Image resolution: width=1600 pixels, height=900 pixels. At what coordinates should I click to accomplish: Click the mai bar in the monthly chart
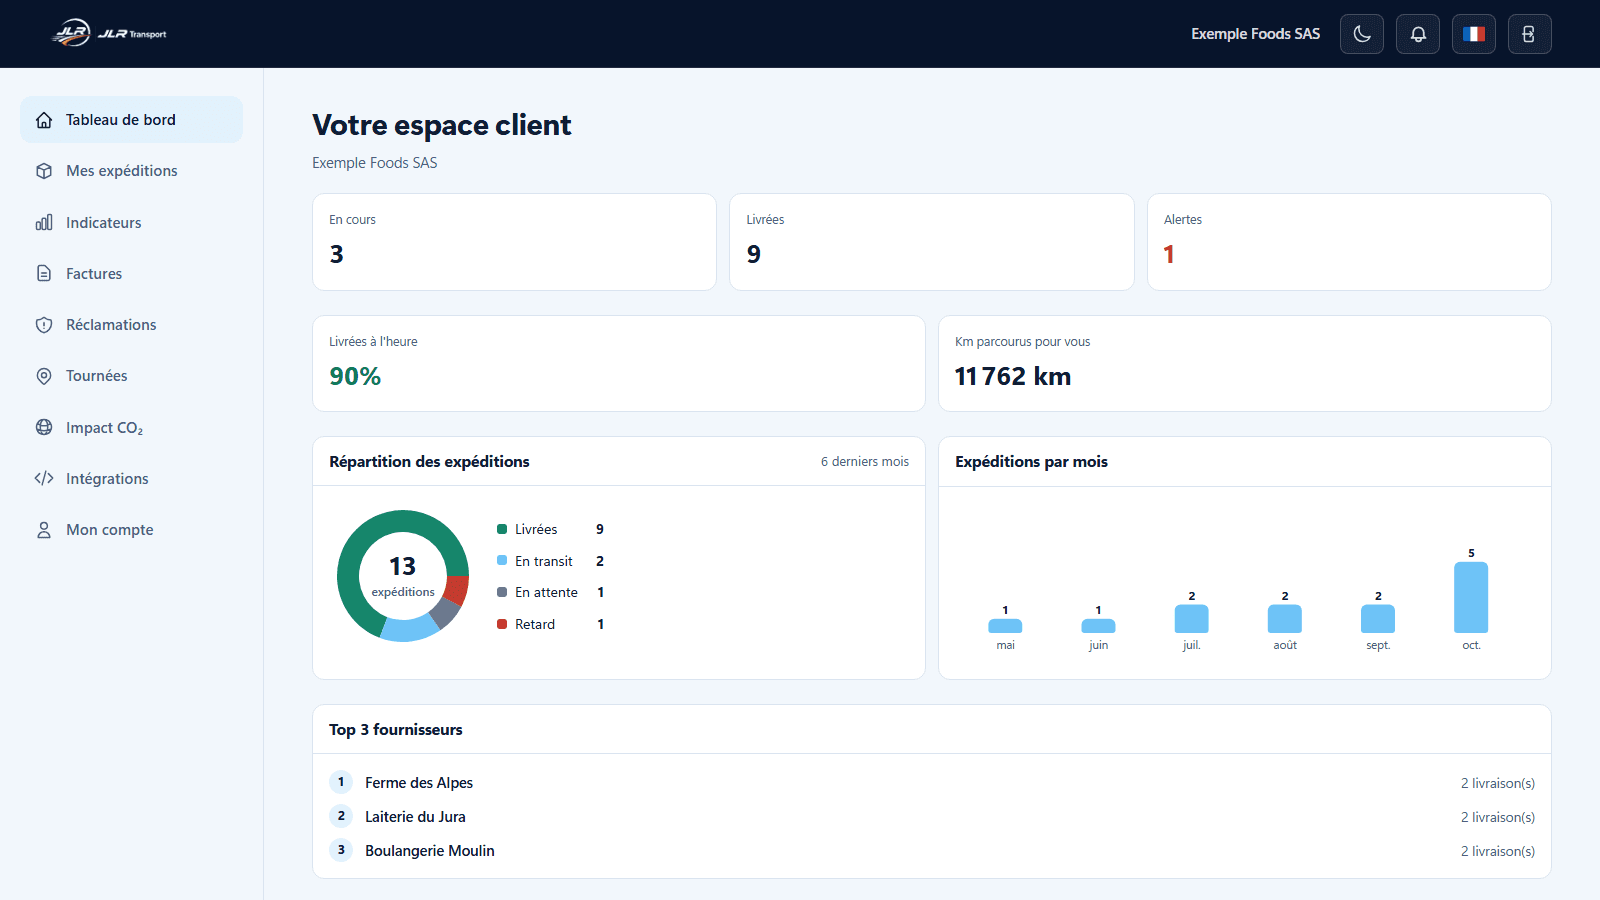click(1005, 626)
